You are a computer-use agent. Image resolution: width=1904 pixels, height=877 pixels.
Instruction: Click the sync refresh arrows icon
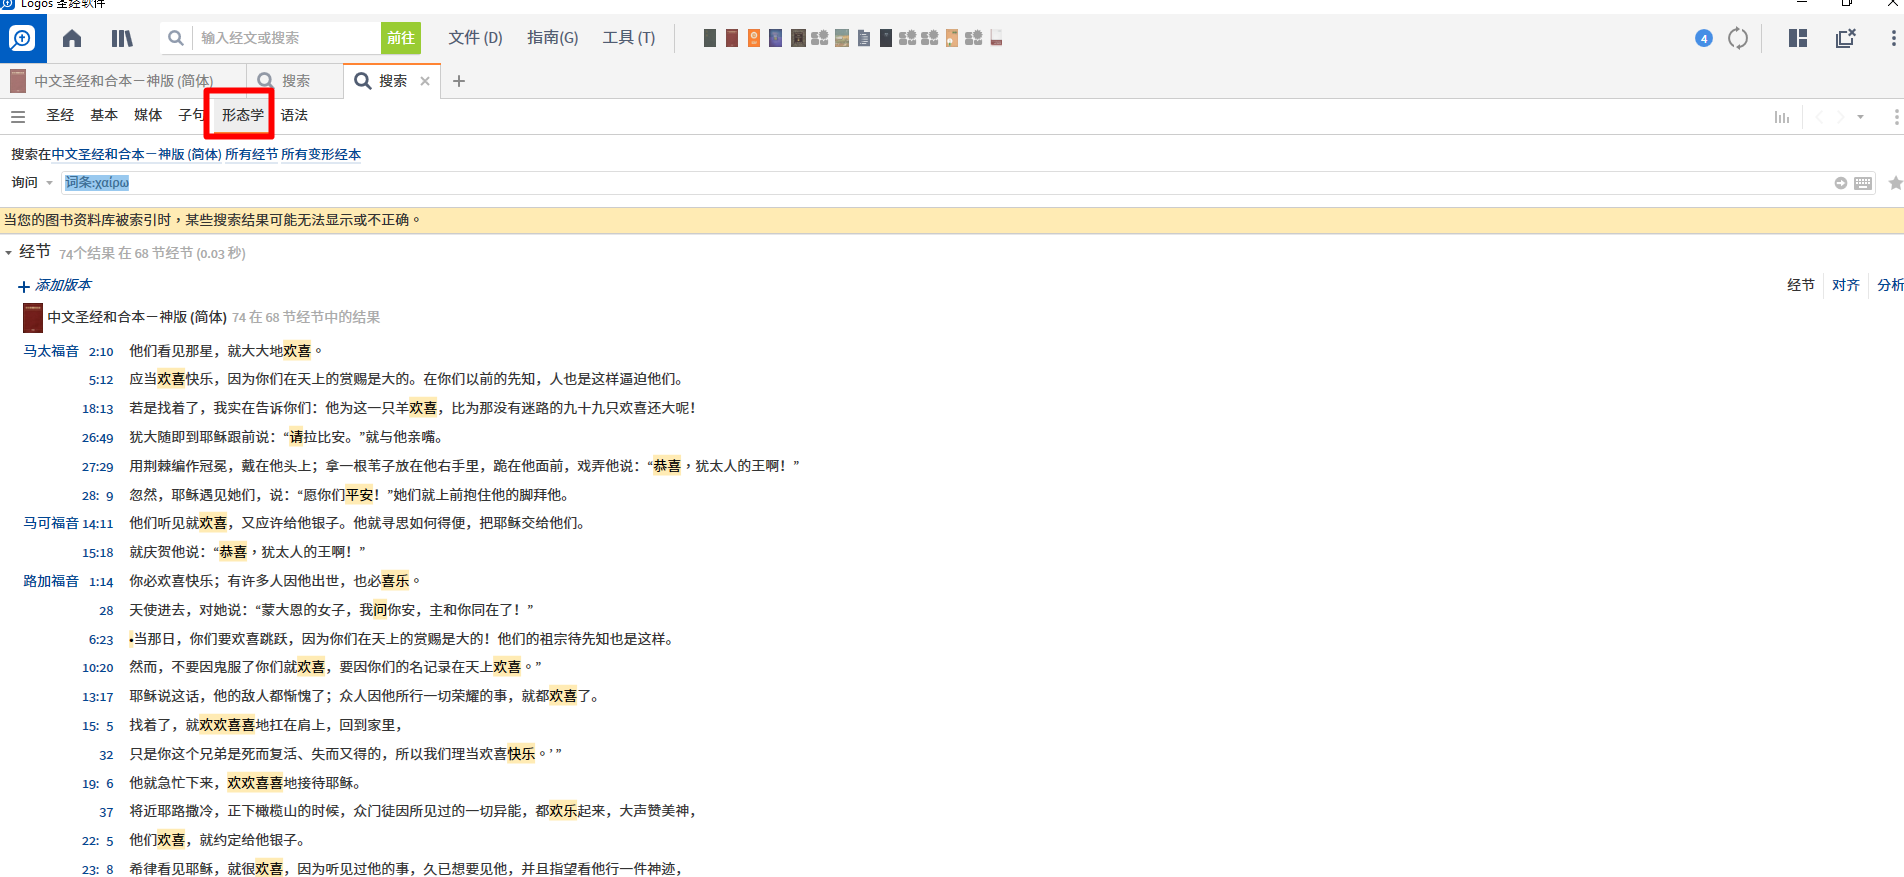tap(1738, 38)
